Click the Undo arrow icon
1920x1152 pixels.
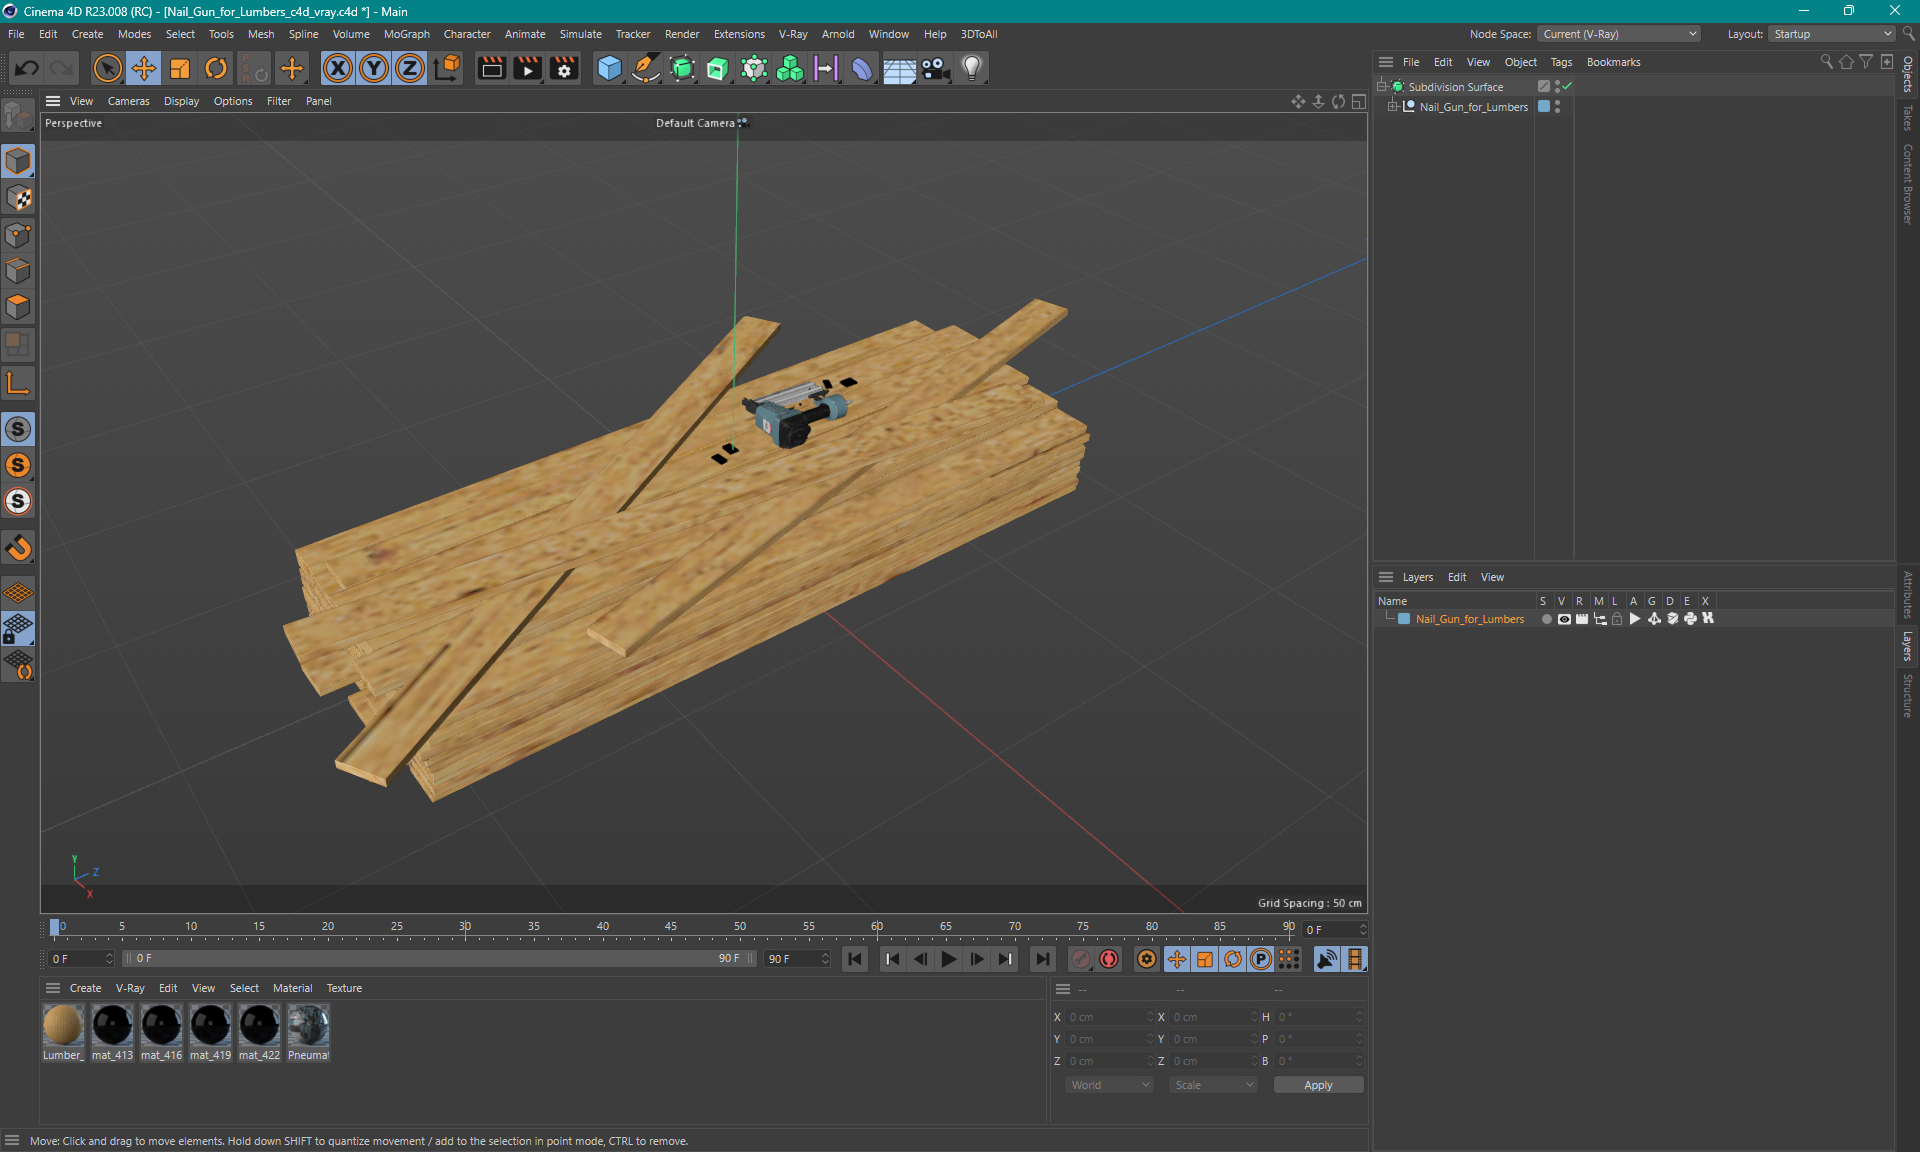(x=27, y=68)
